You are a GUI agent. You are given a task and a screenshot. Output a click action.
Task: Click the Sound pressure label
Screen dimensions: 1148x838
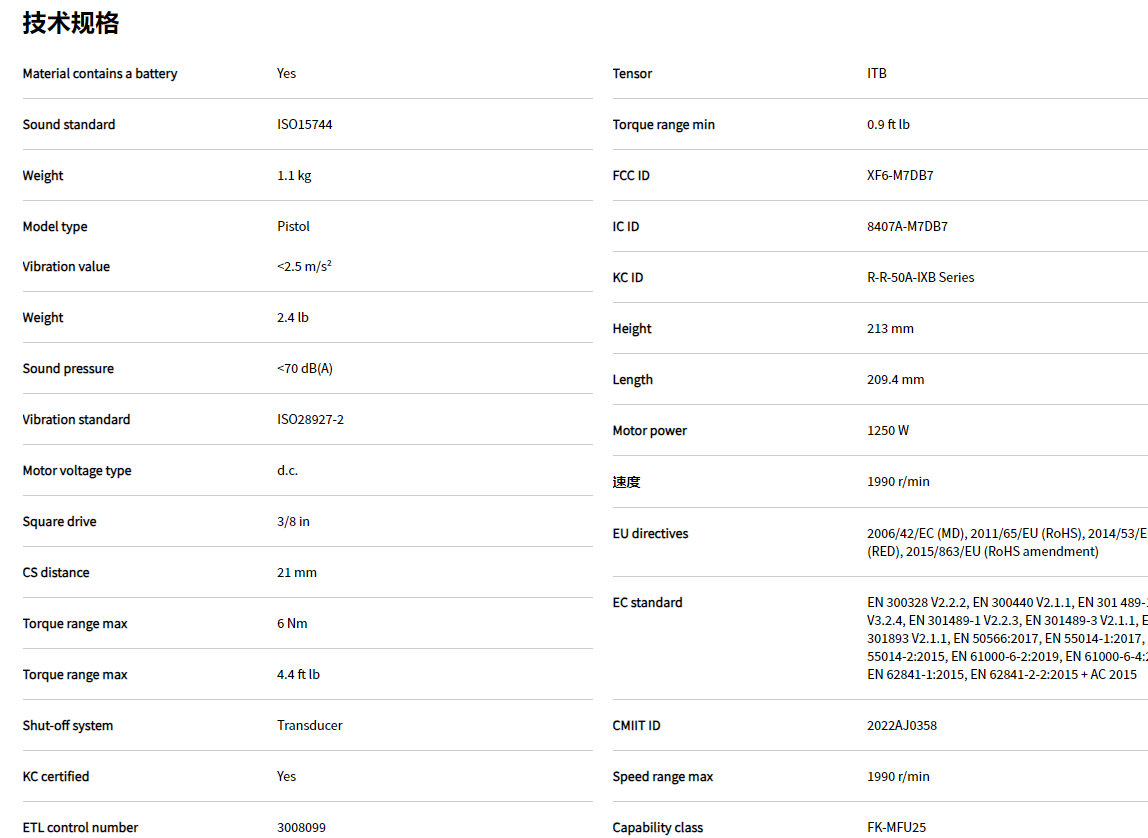(x=68, y=369)
